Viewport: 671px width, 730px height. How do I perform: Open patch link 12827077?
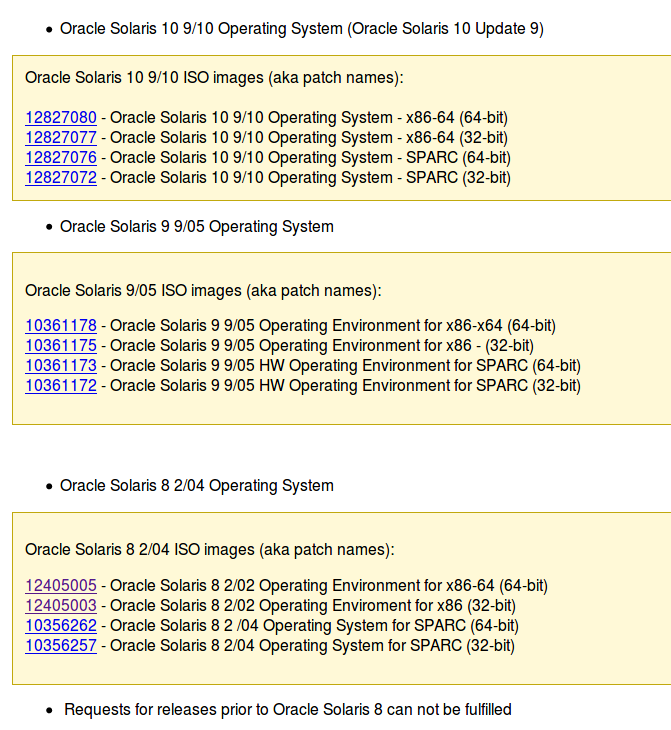coord(61,137)
